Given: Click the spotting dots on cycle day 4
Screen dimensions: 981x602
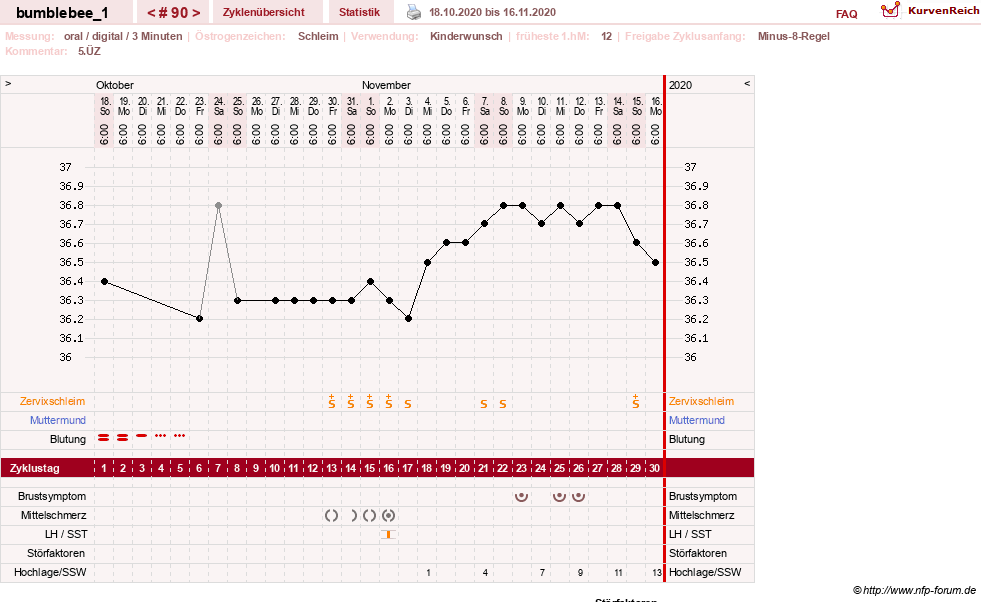Looking at the screenshot, I should (161, 436).
